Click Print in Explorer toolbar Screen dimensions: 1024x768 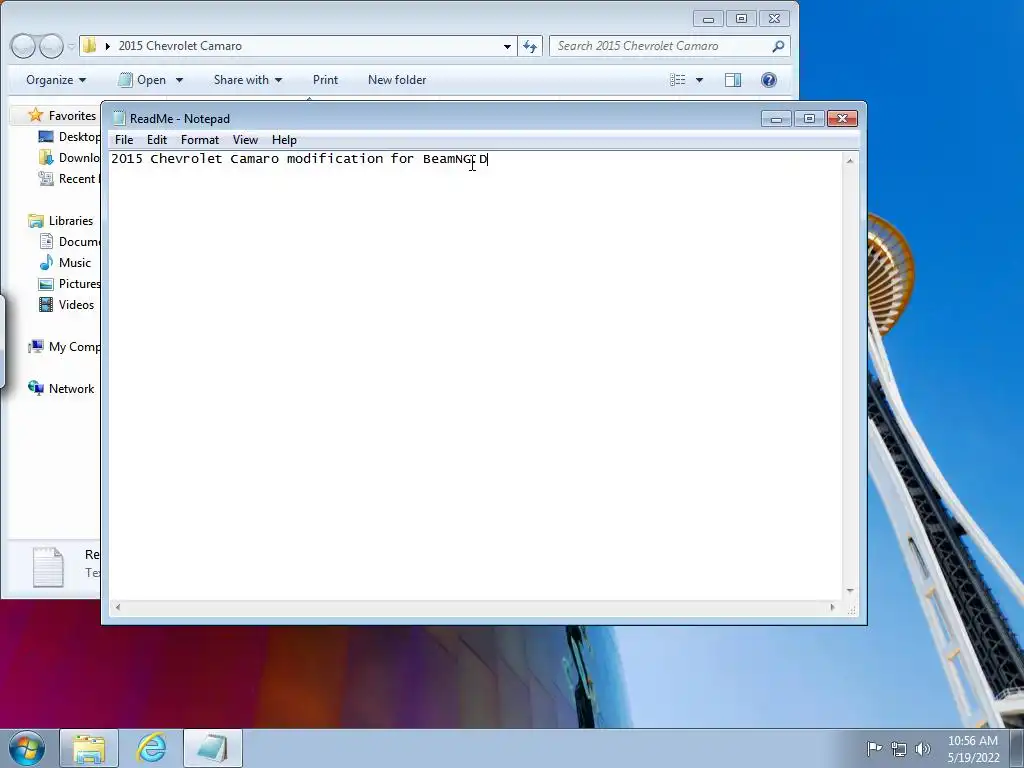325,80
